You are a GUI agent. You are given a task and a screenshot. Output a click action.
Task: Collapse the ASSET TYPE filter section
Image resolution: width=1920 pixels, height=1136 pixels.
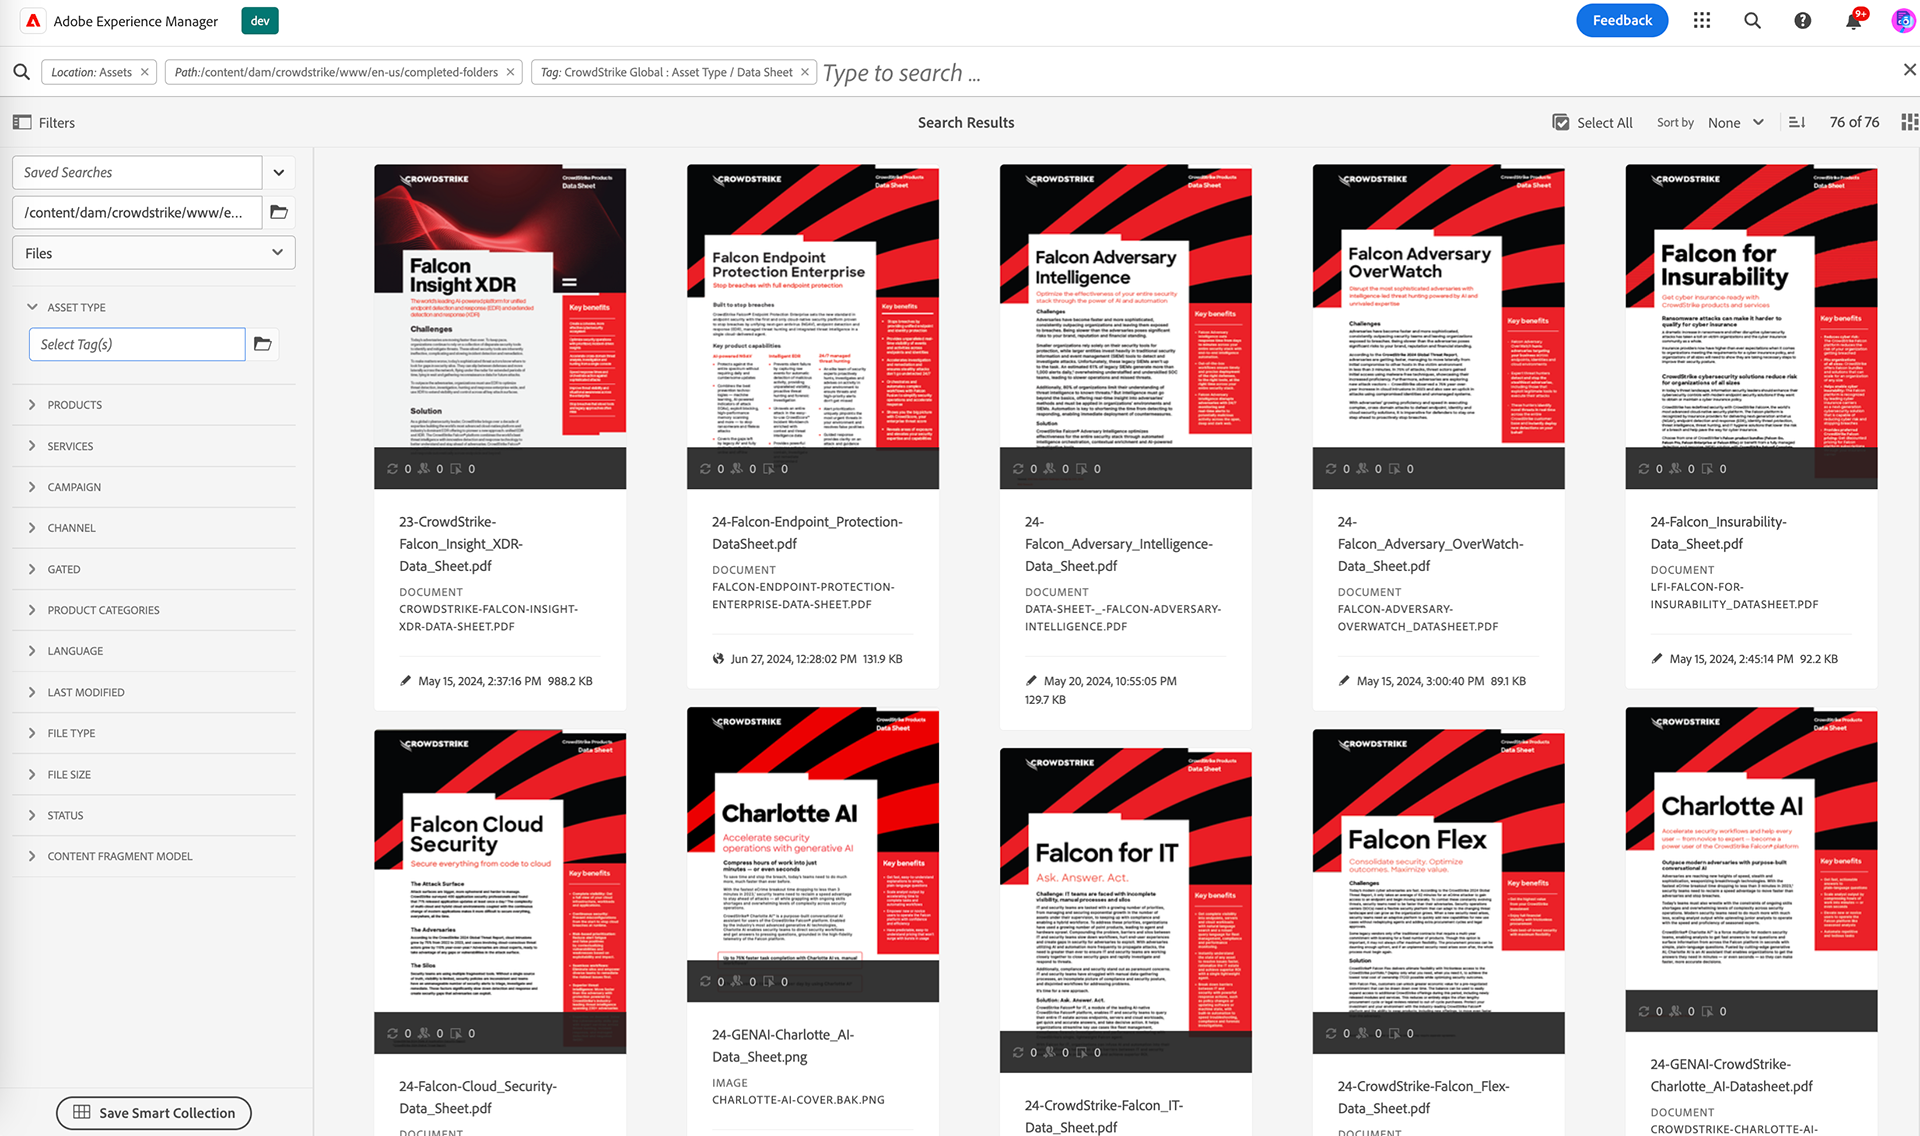pos(33,307)
